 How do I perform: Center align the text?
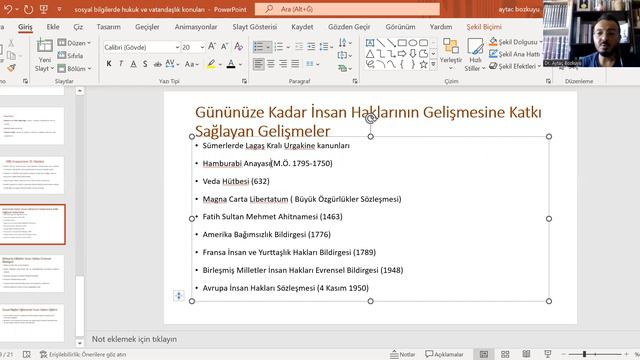tap(271, 64)
